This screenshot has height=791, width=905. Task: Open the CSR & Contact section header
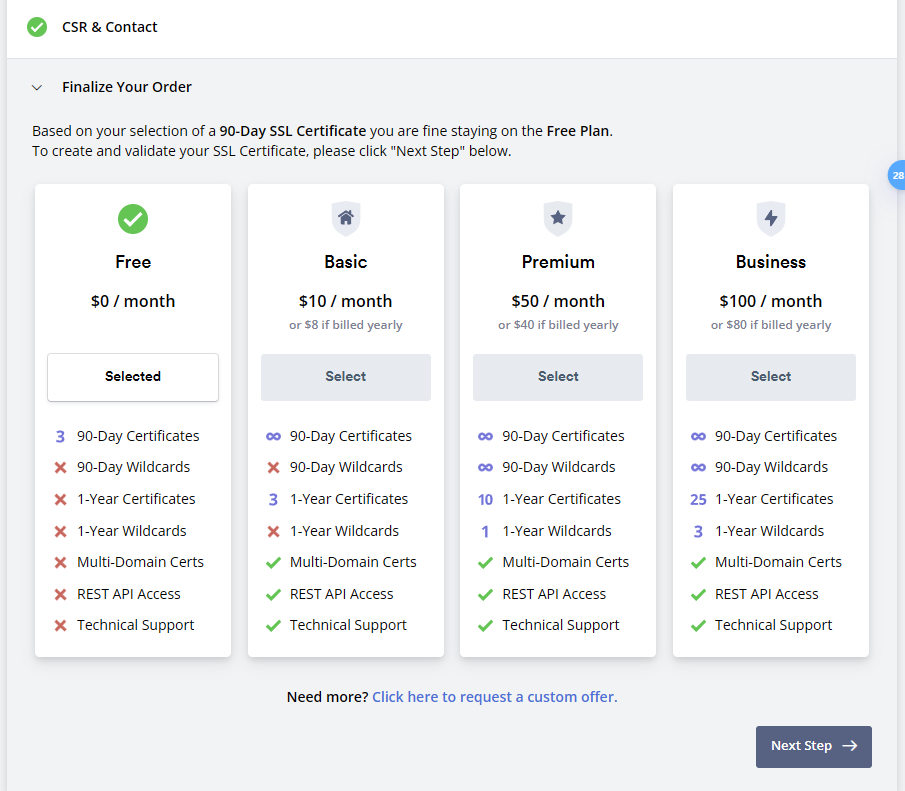tap(110, 27)
